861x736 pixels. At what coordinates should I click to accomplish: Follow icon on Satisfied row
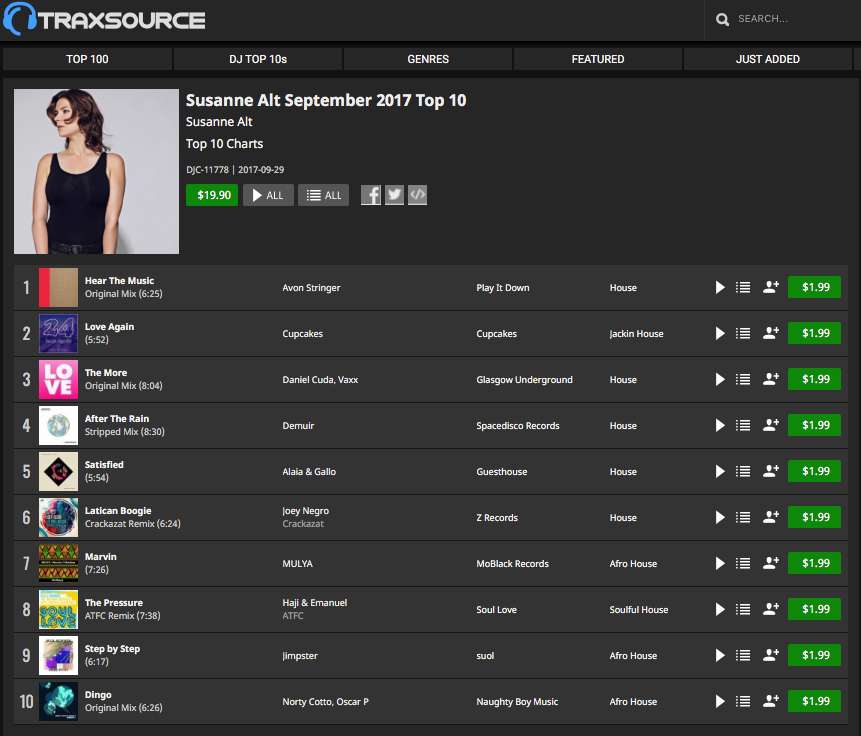pos(771,471)
